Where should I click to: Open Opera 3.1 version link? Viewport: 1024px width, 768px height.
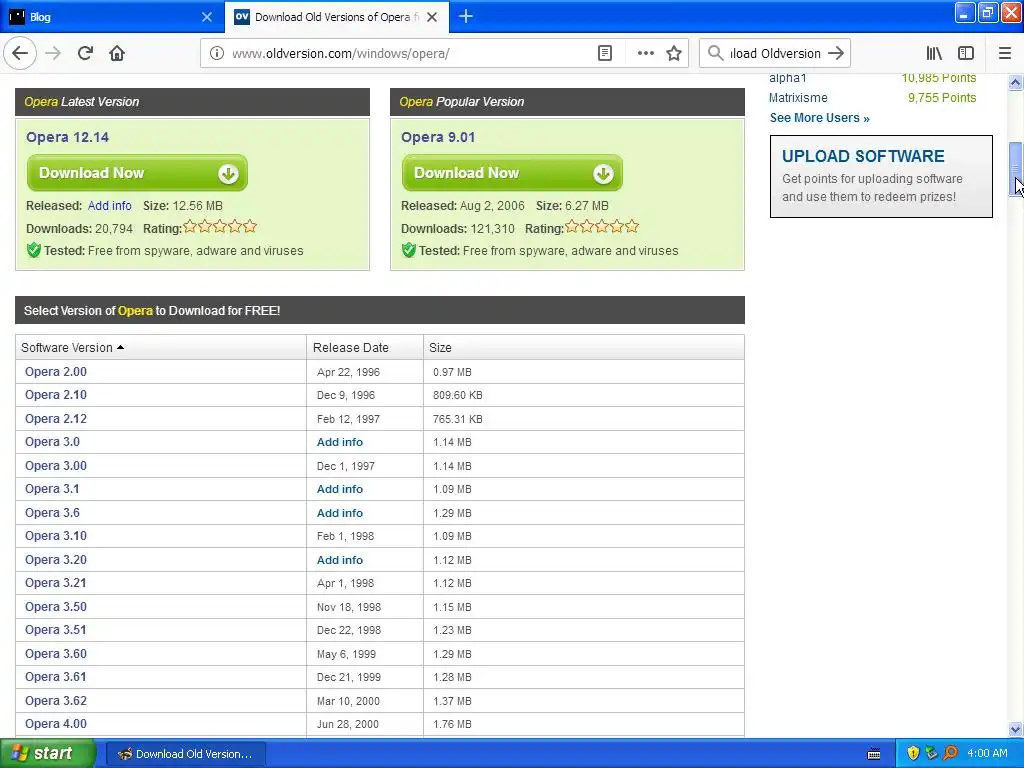click(52, 489)
